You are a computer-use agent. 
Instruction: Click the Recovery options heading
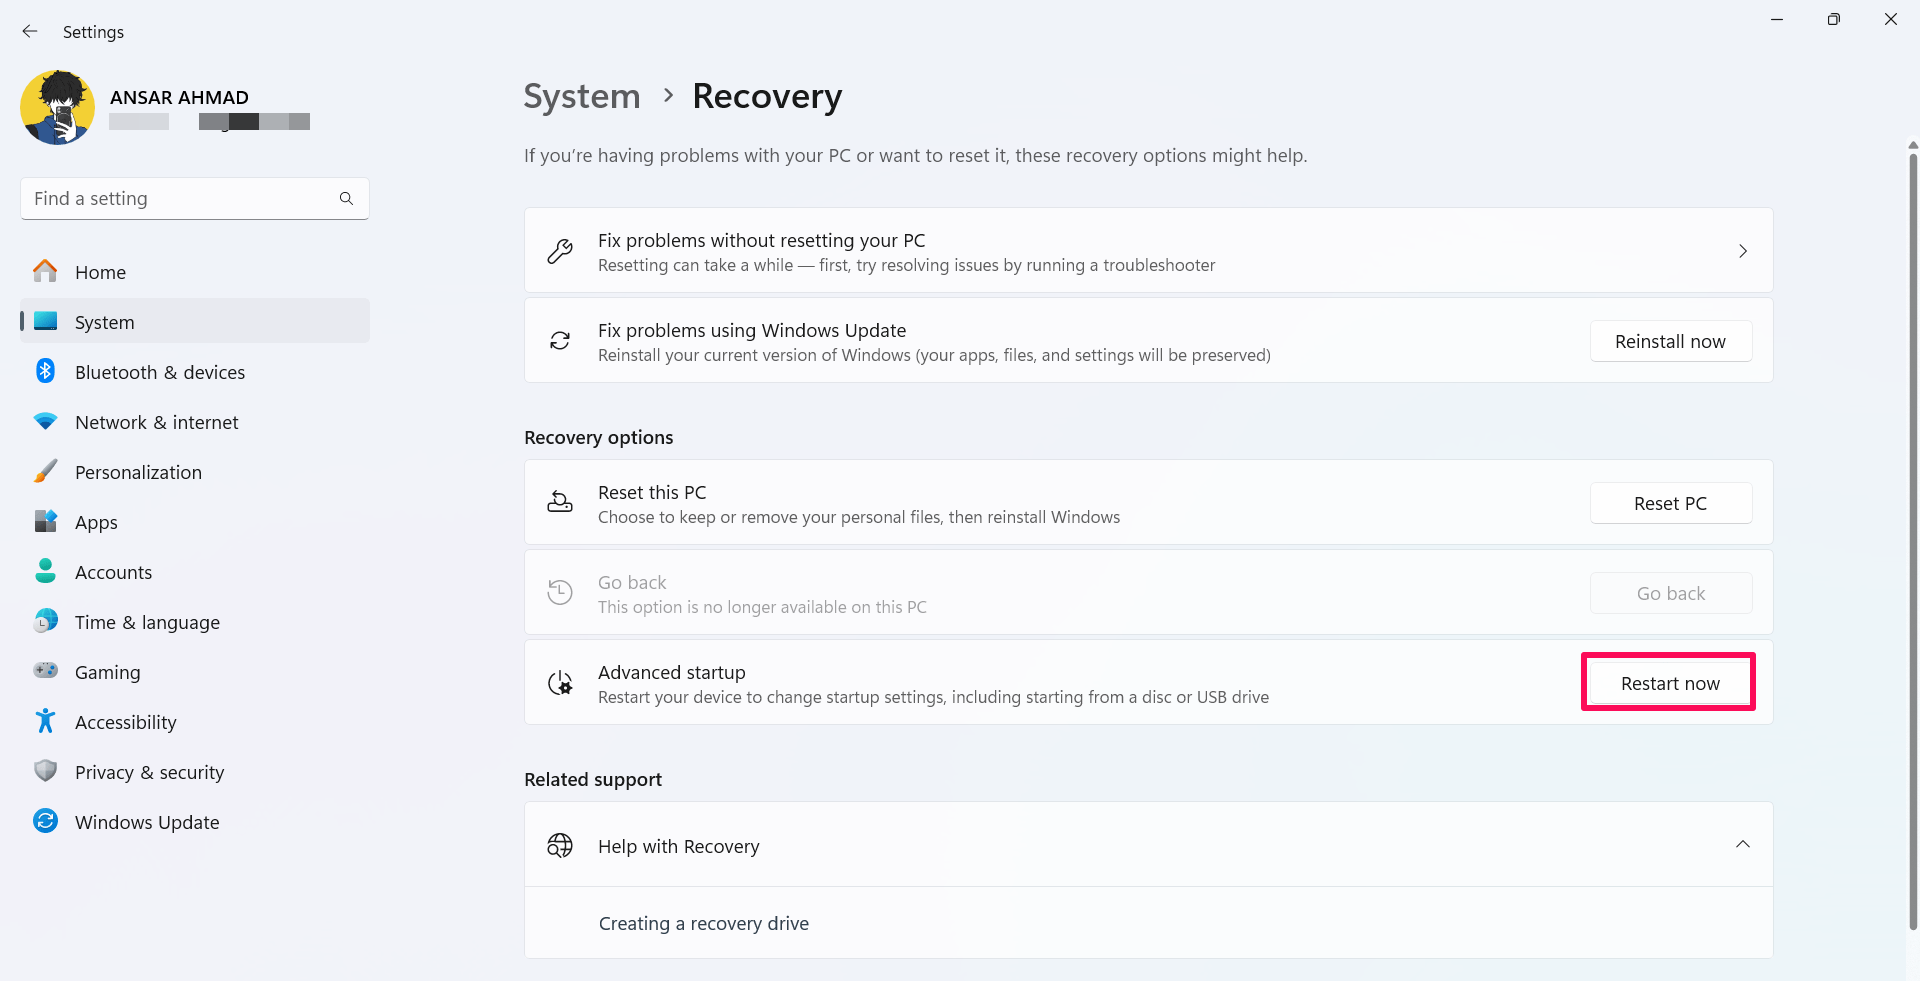click(599, 437)
